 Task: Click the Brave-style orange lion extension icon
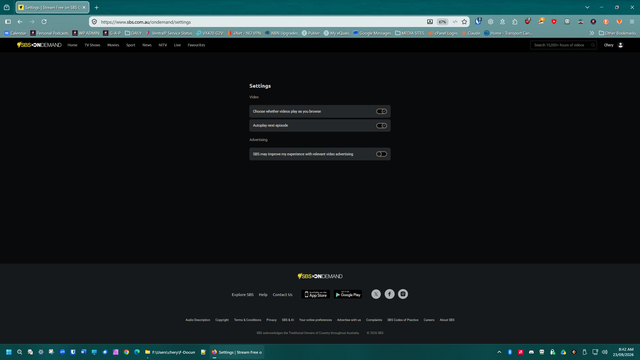pos(619,22)
